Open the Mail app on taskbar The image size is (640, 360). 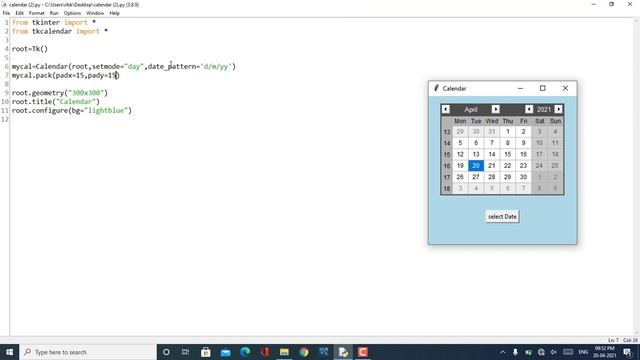pos(225,352)
